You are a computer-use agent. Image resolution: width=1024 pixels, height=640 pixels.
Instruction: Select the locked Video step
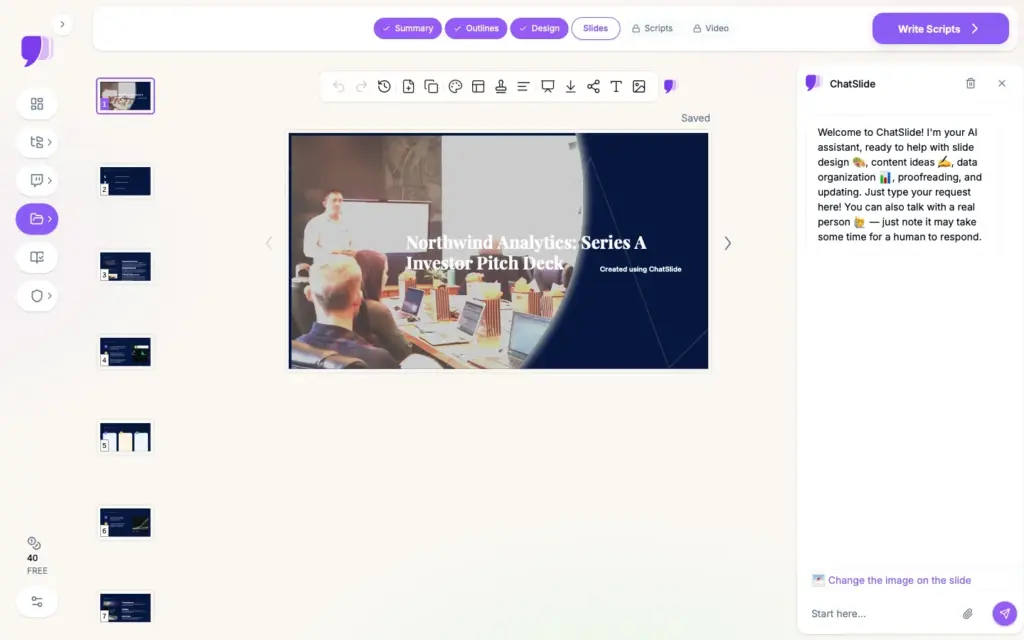(x=711, y=28)
